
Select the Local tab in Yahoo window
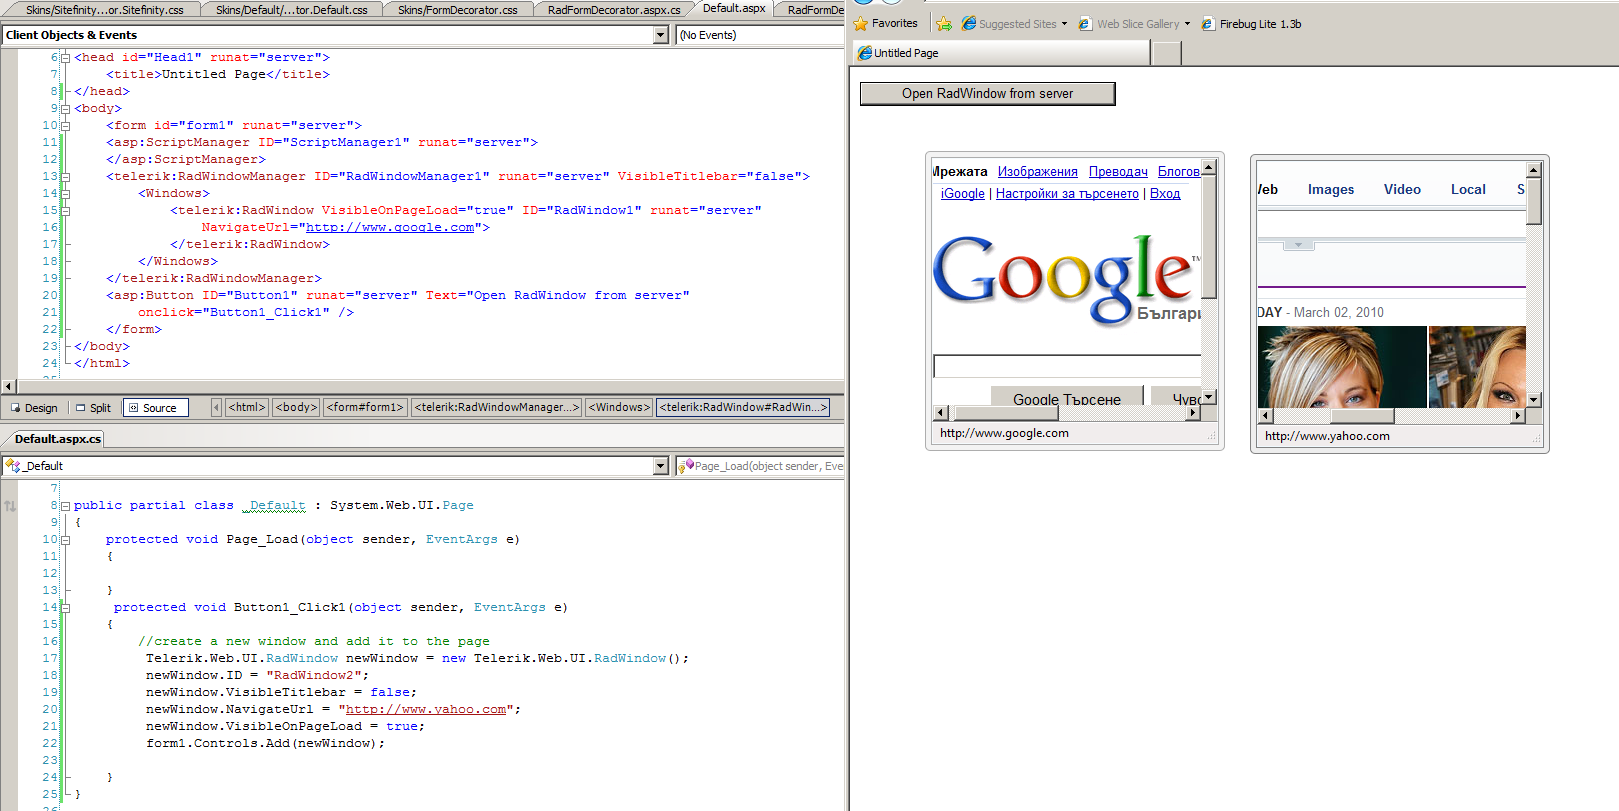pos(1468,190)
